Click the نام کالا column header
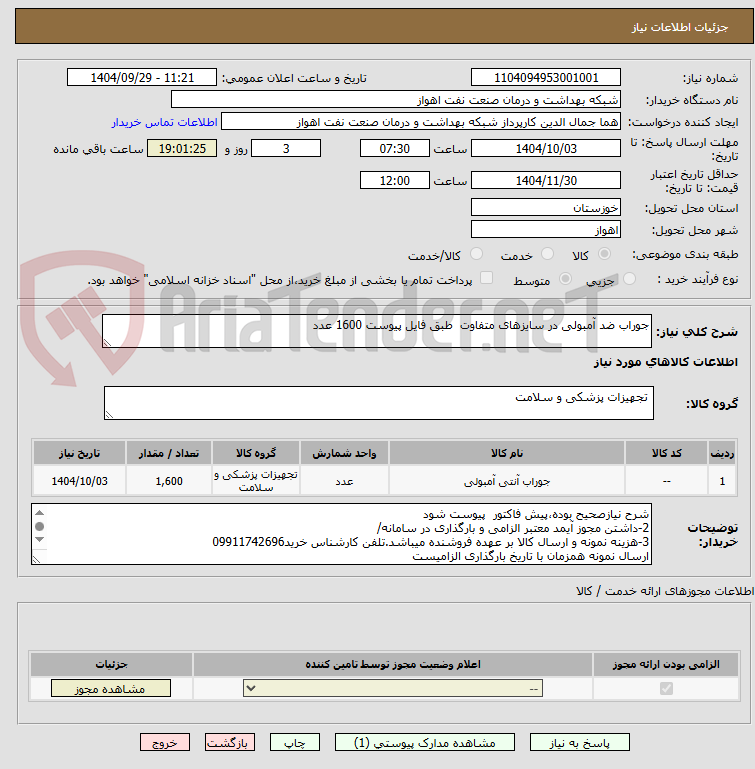 [507, 453]
